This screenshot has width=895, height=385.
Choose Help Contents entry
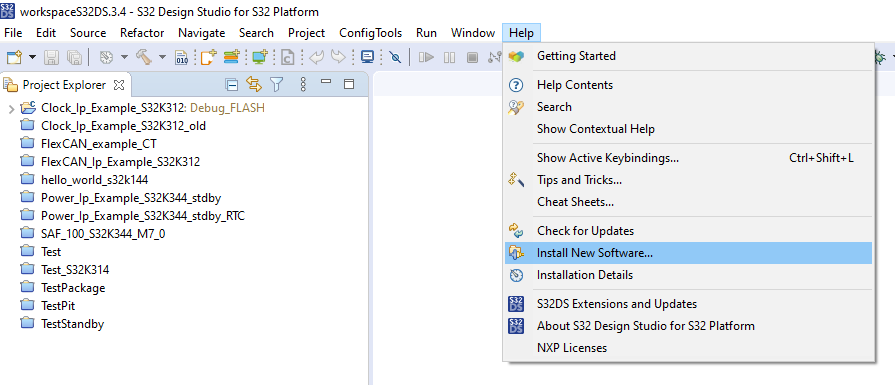click(x=688, y=85)
